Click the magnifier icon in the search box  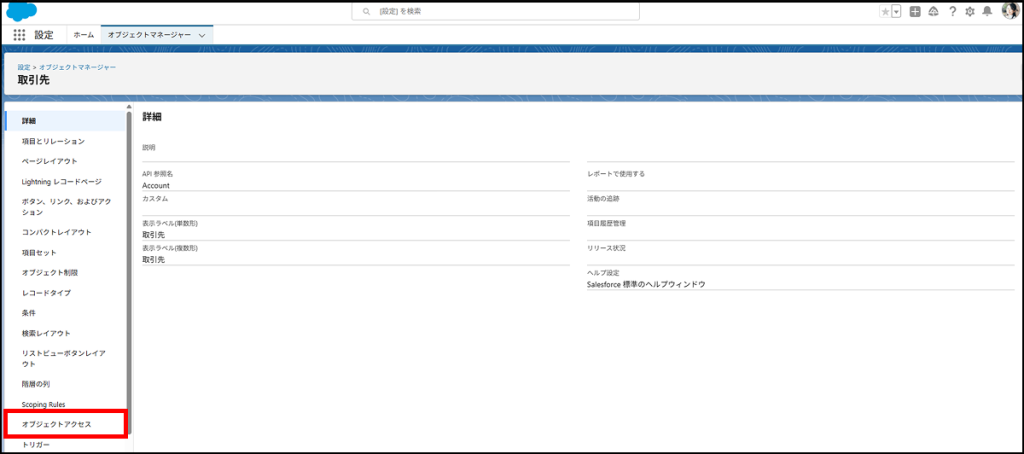pyautogui.click(x=366, y=12)
